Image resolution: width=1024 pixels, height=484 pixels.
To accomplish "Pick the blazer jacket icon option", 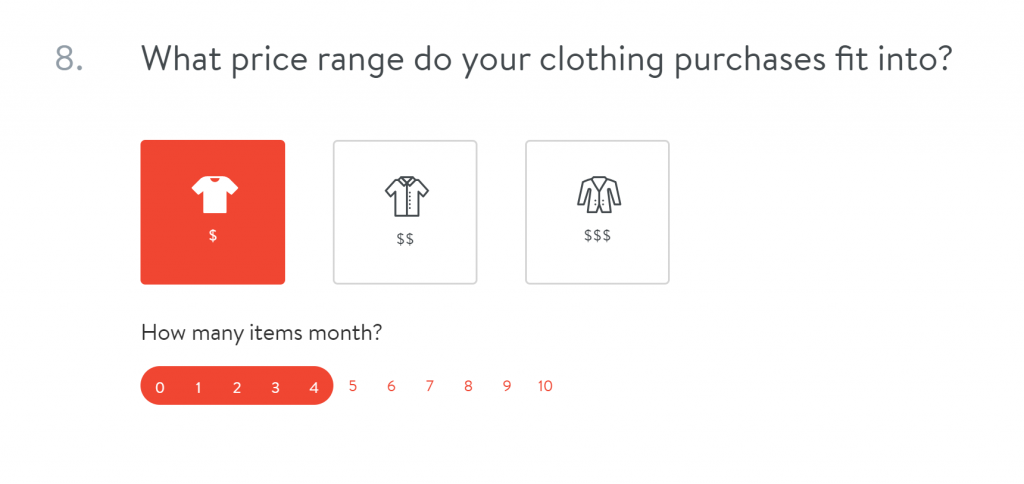I will [x=598, y=194].
